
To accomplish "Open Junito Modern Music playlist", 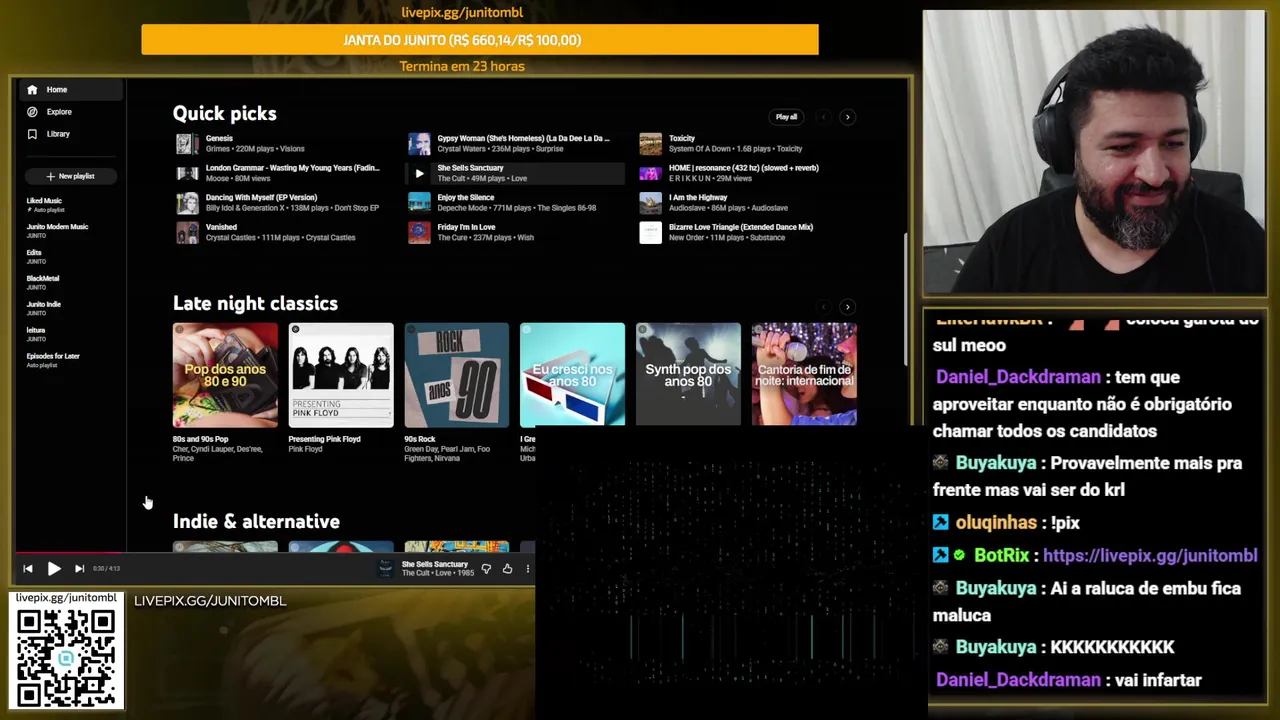I will (57, 230).
